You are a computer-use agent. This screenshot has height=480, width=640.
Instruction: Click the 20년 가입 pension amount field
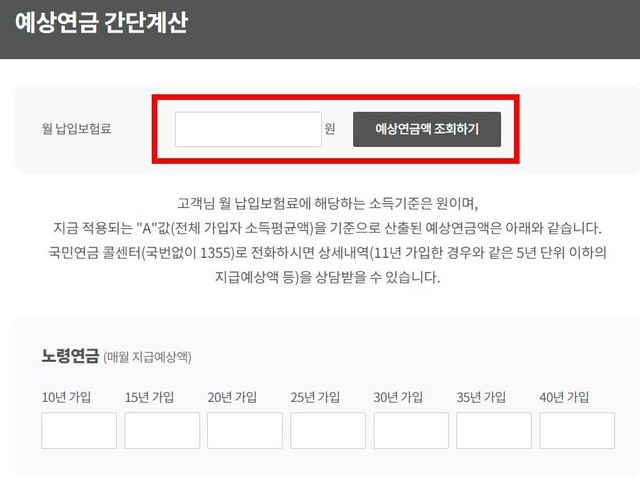tap(245, 431)
